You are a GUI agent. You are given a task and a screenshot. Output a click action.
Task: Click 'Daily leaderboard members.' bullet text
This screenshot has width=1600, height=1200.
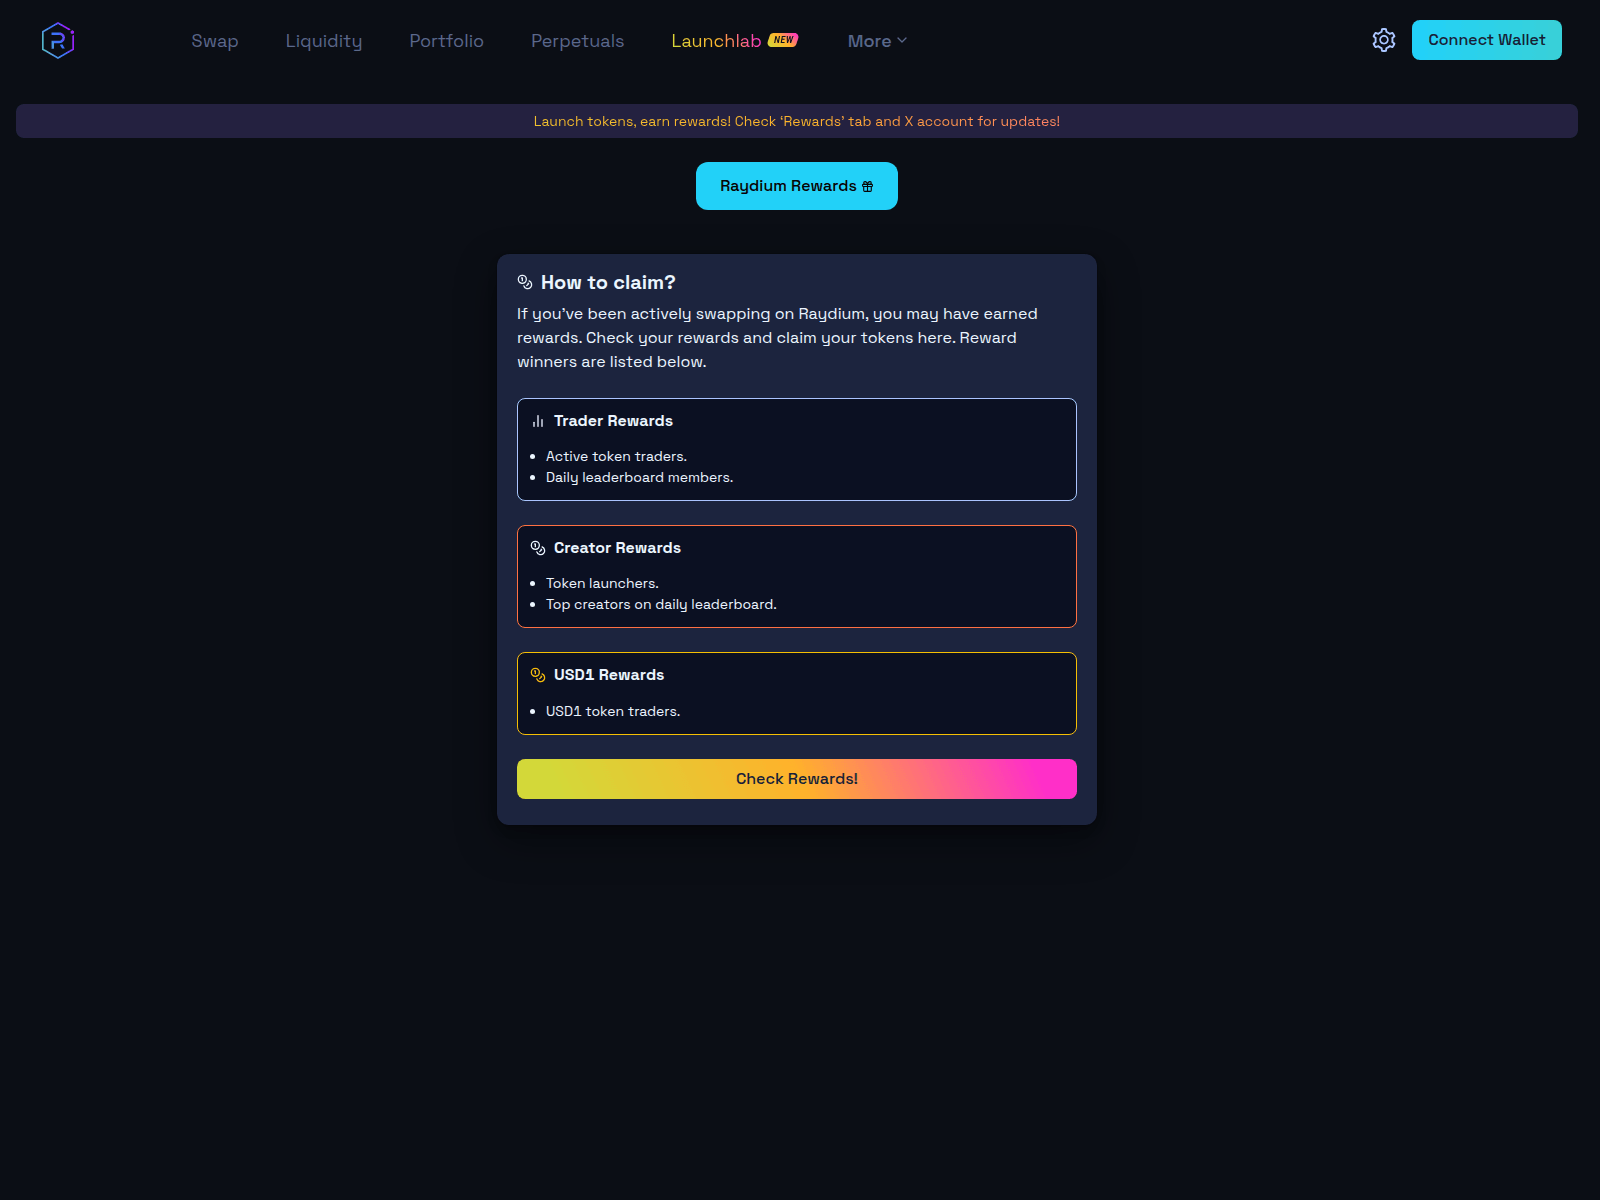point(639,478)
